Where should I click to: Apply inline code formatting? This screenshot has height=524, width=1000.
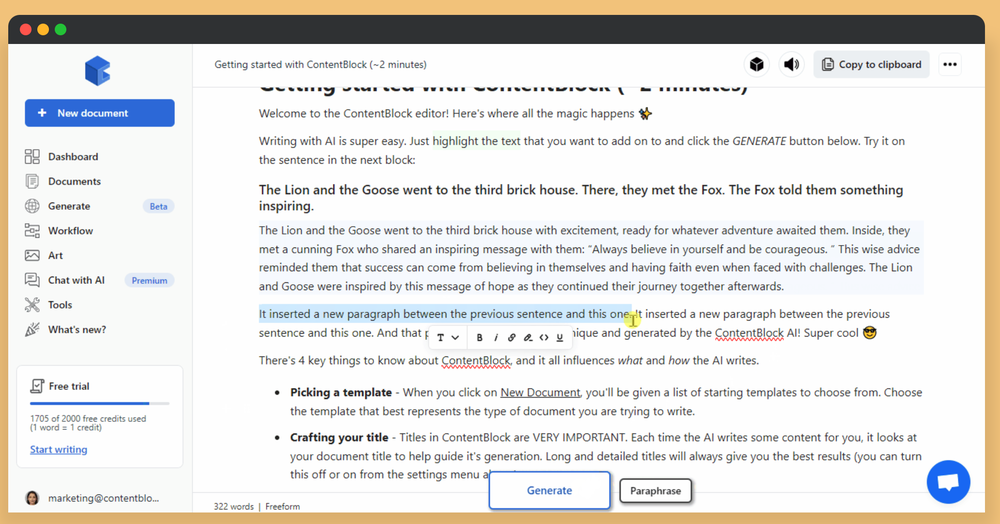543,338
